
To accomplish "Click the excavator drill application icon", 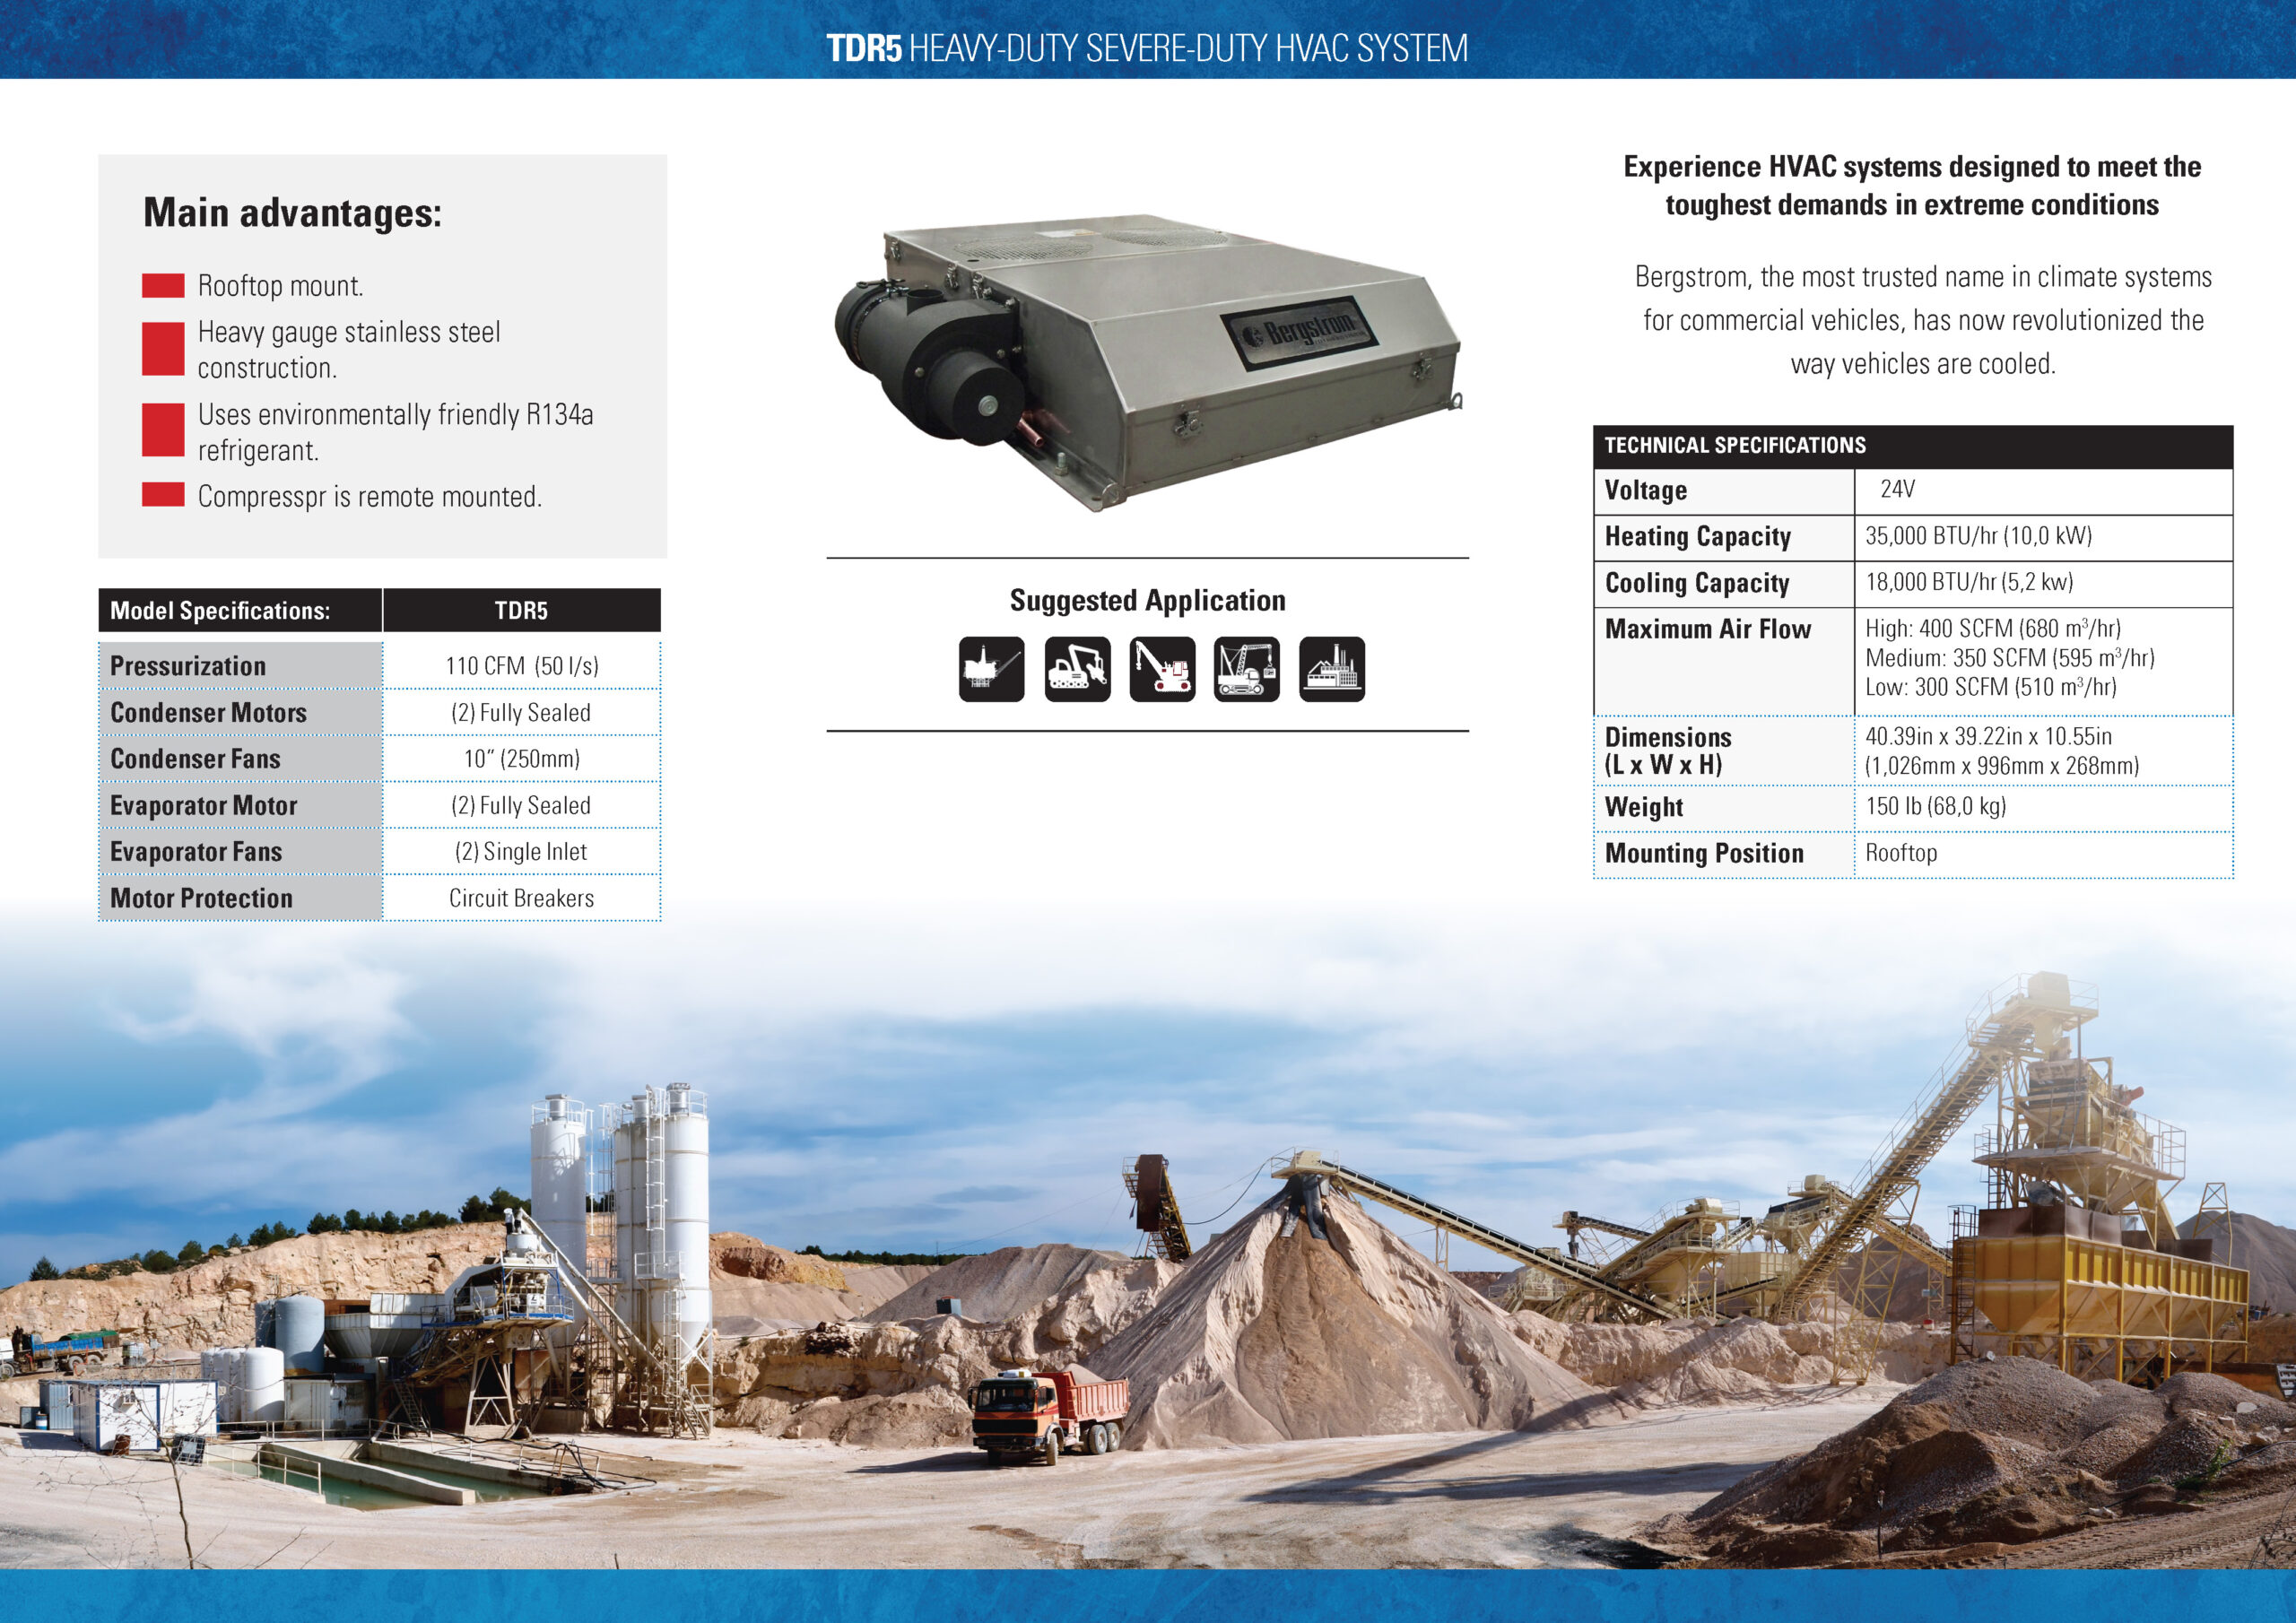I will click(1077, 669).
